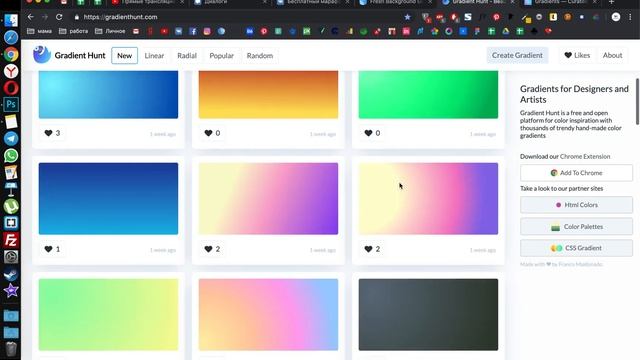Open Личное bookmarks folder
640x360 pixels.
(110, 31)
